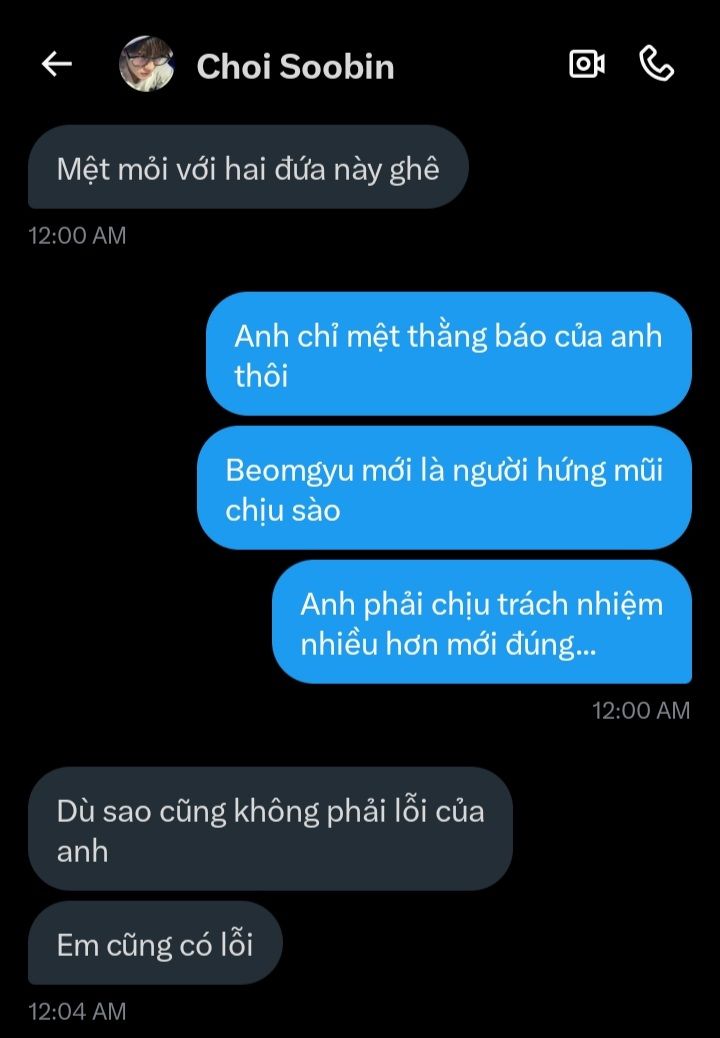Viewport: 720px width, 1038px height.
Task: Tap the 12:04 AM timestamp
Action: (x=77, y=1012)
